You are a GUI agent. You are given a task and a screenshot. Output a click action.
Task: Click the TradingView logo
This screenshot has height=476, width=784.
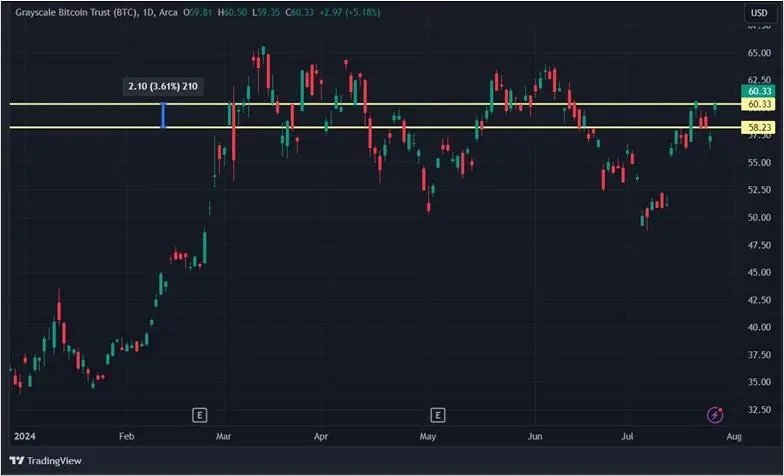point(46,460)
